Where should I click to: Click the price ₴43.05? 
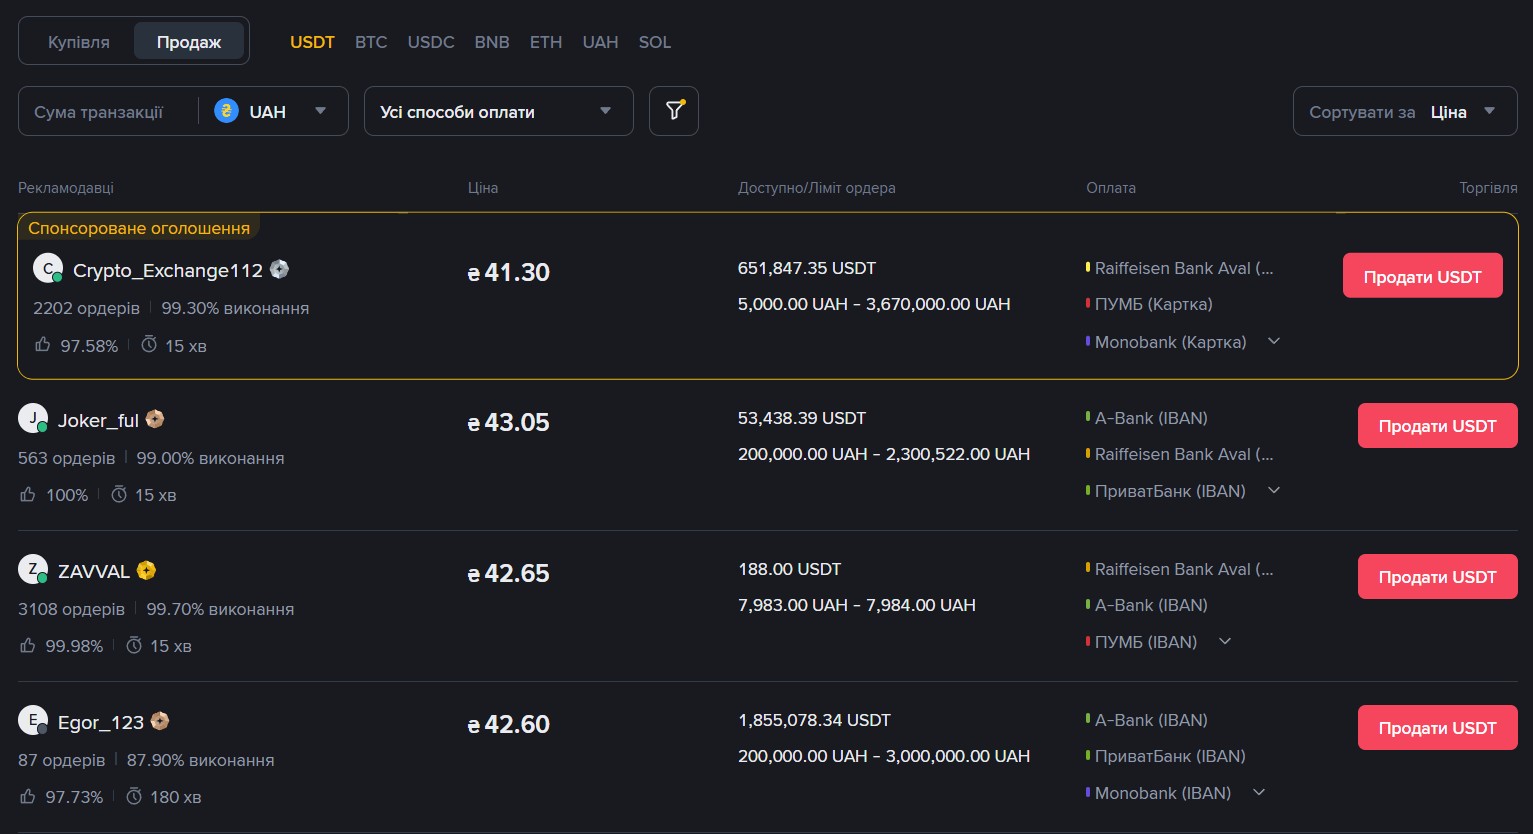pos(509,422)
